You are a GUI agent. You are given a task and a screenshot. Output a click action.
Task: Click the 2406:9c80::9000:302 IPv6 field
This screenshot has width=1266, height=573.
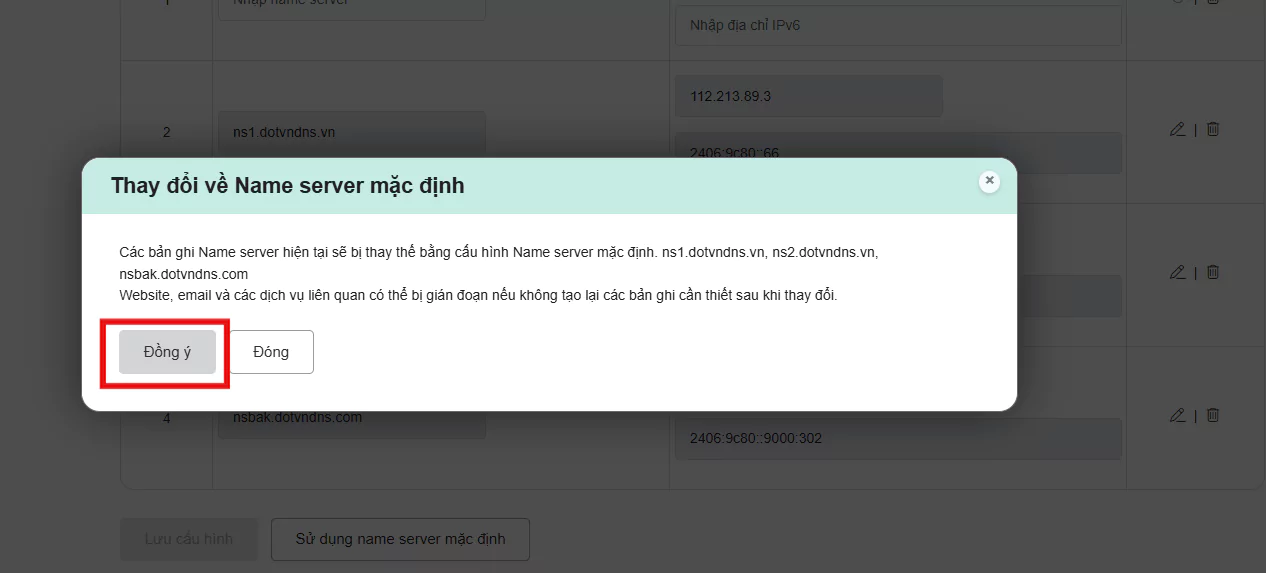898,438
